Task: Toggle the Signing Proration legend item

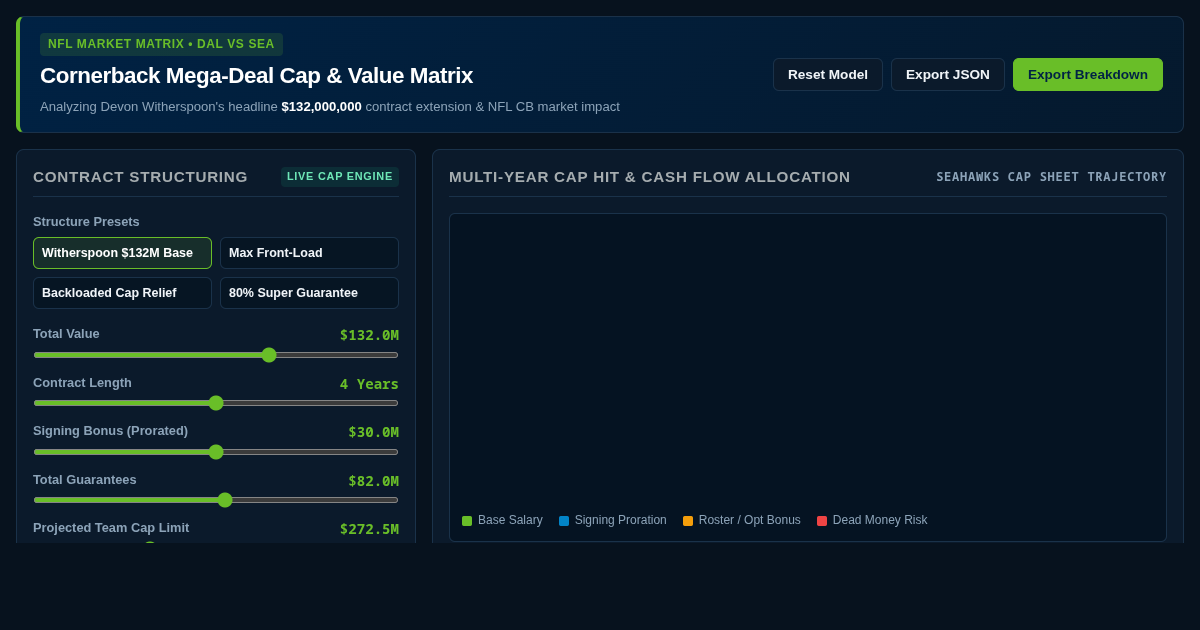Action: point(613,520)
